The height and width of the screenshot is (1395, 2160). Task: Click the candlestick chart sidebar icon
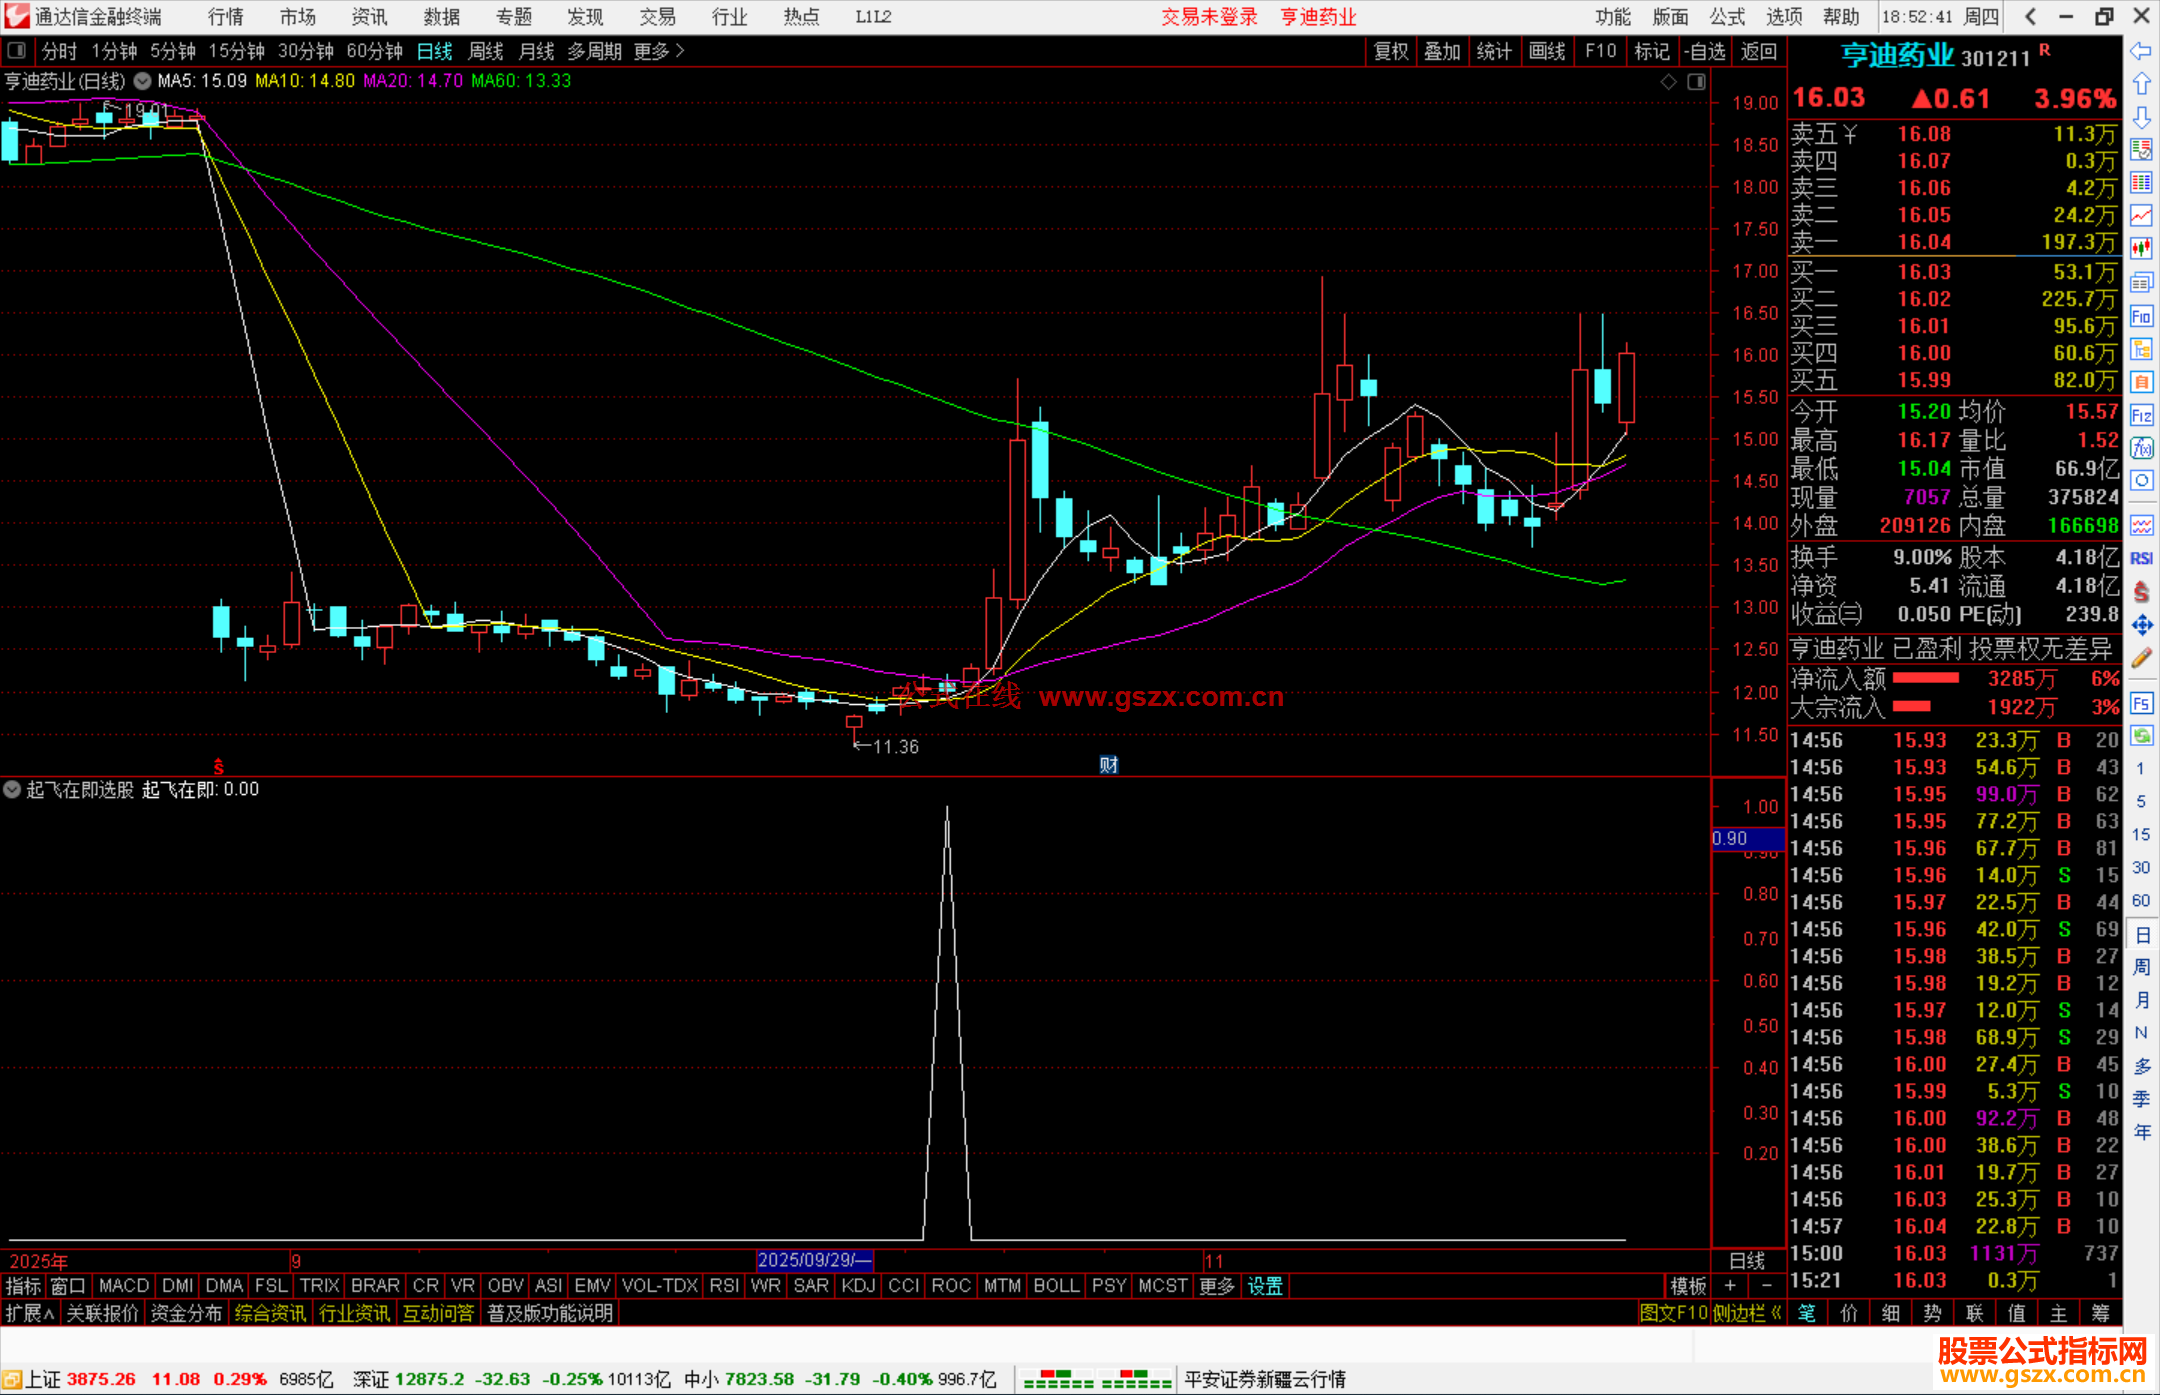pyautogui.click(x=2141, y=248)
